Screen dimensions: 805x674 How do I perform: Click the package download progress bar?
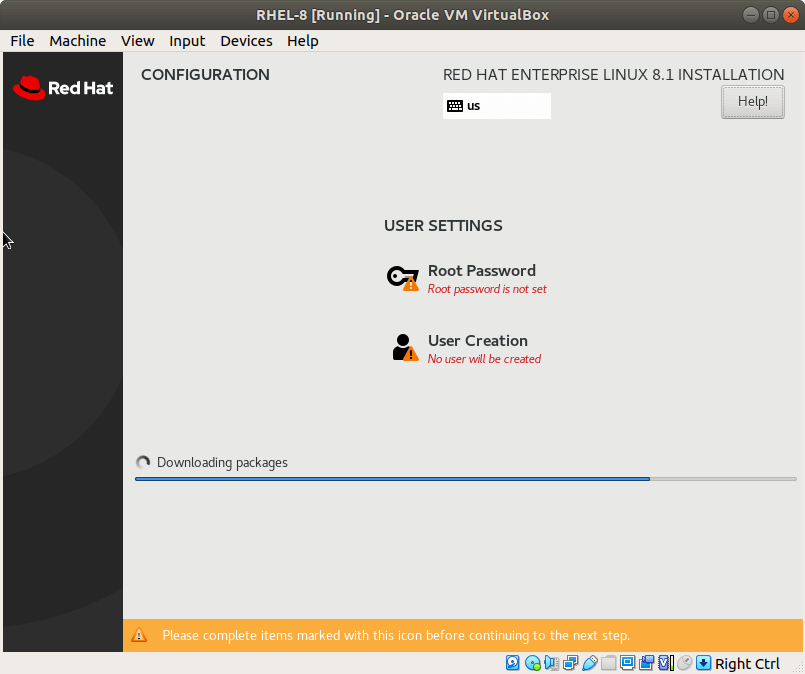click(x=466, y=479)
